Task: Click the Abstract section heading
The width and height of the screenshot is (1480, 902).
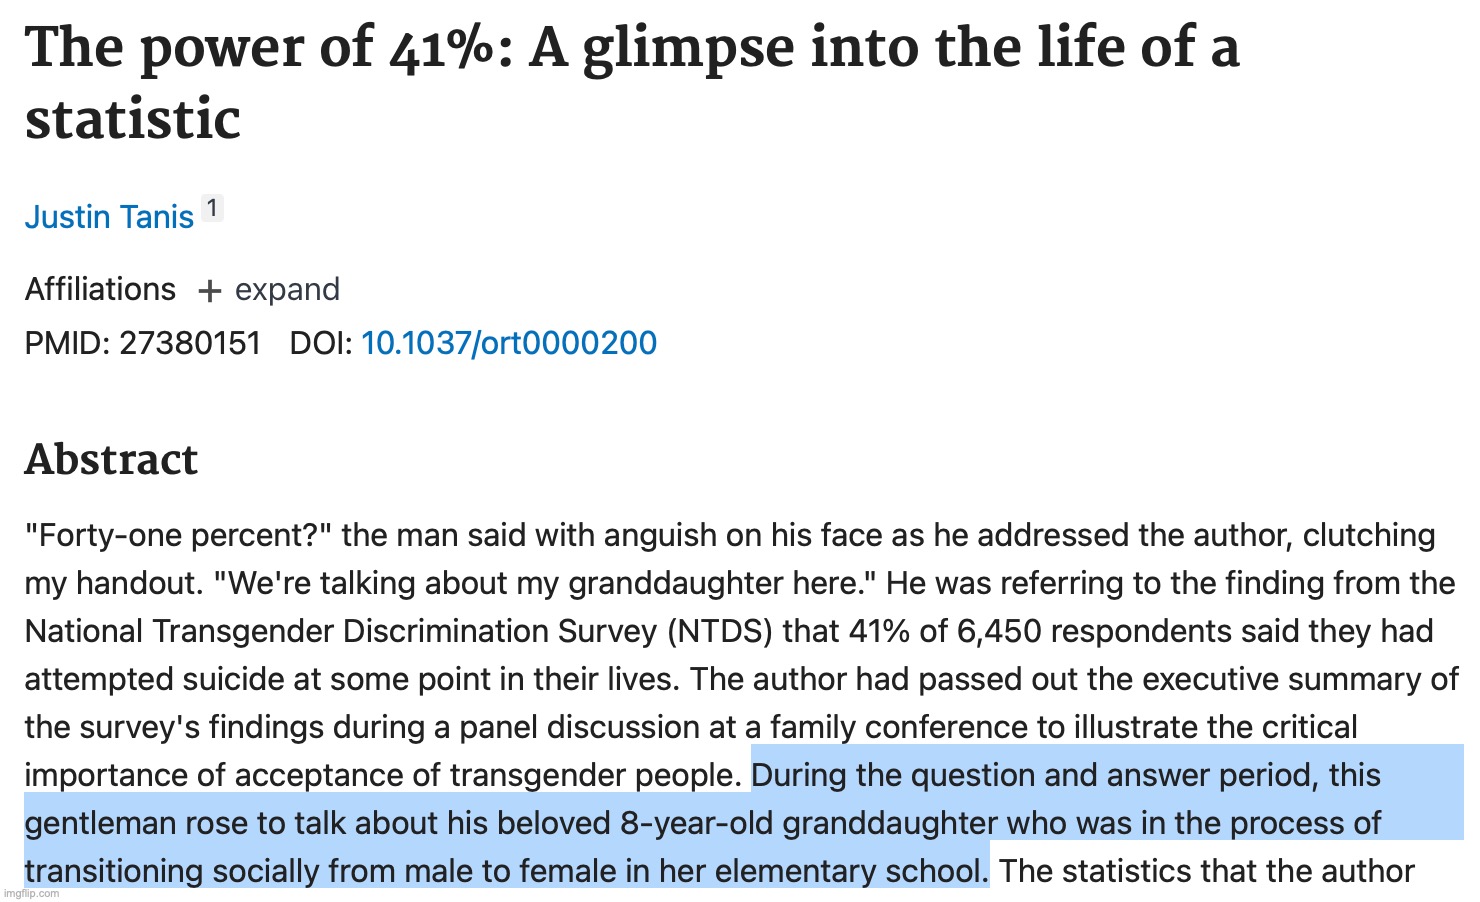Action: pyautogui.click(x=111, y=460)
